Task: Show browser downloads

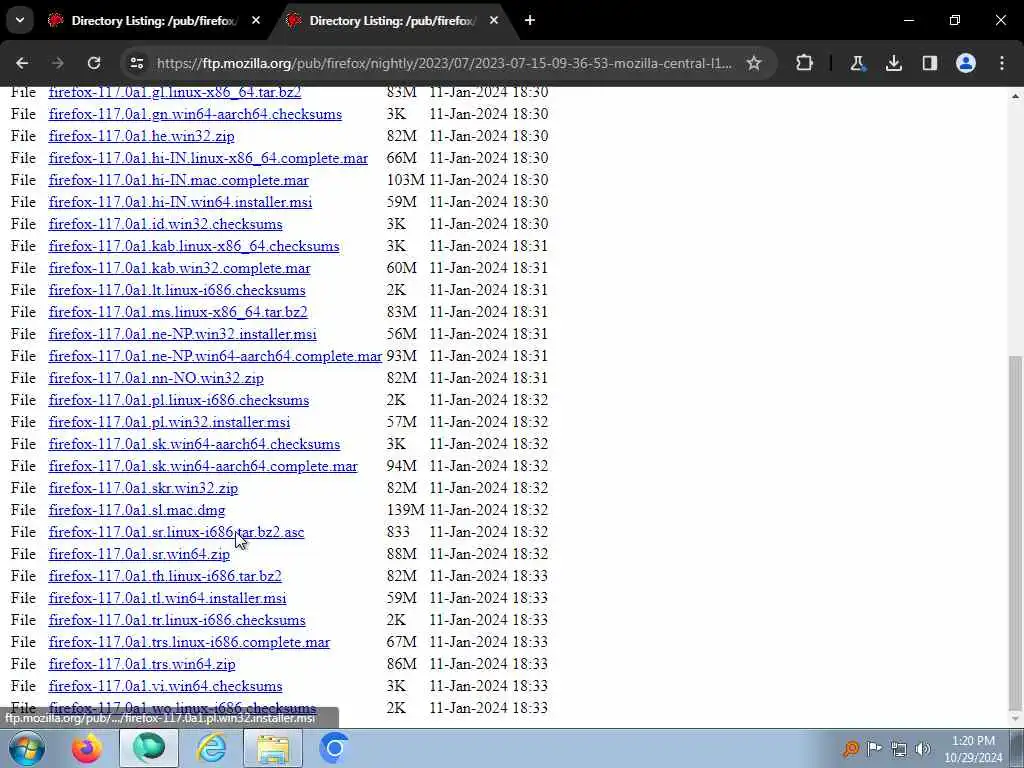Action: pos(893,63)
